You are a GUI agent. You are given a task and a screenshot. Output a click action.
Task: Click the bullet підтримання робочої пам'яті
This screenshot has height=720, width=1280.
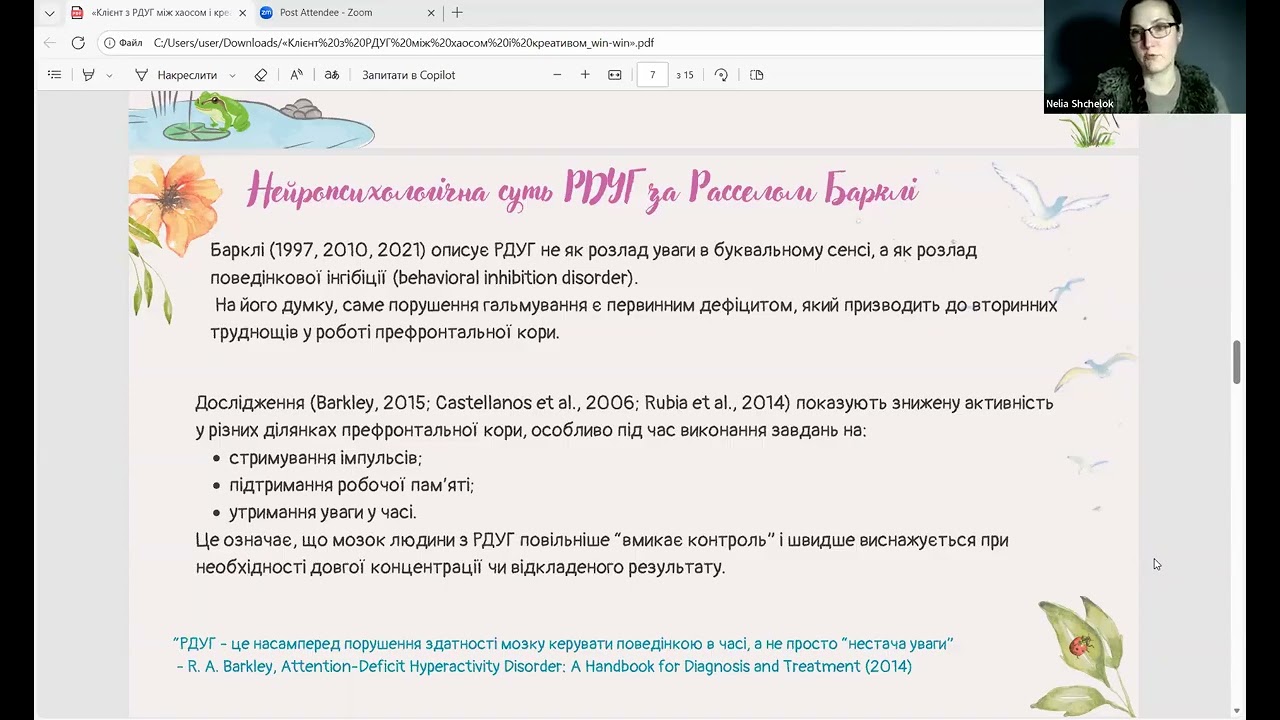[351, 485]
